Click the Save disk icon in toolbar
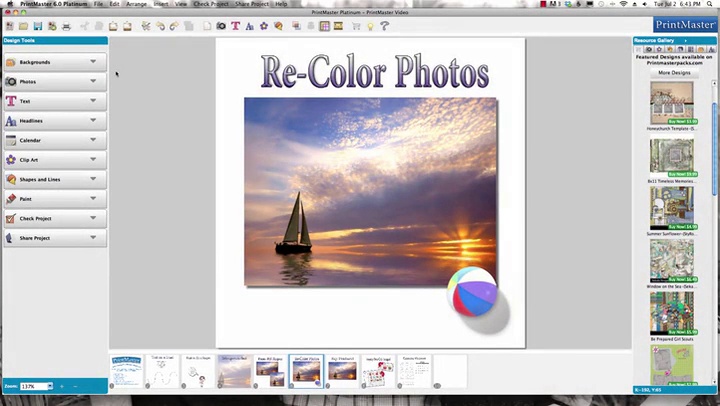The image size is (720, 406). (x=38, y=26)
